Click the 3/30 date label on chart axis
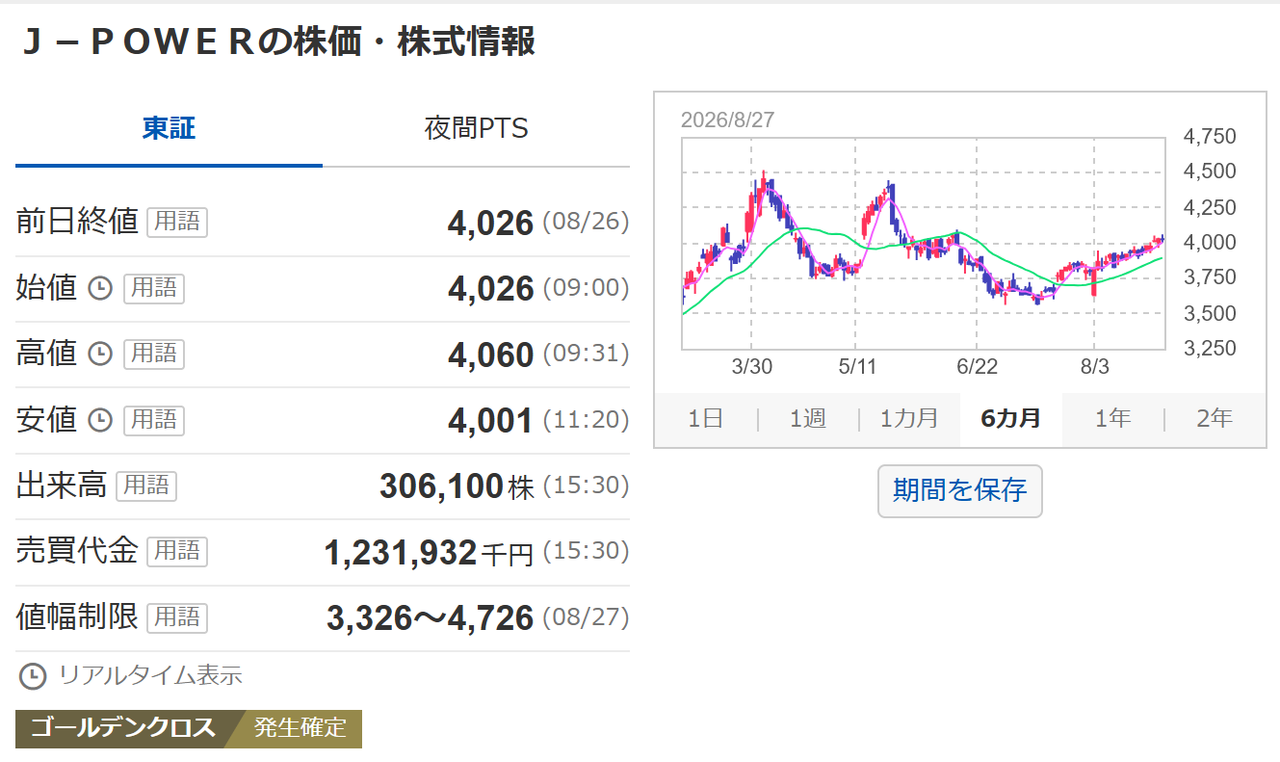1280x762 pixels. [x=752, y=367]
